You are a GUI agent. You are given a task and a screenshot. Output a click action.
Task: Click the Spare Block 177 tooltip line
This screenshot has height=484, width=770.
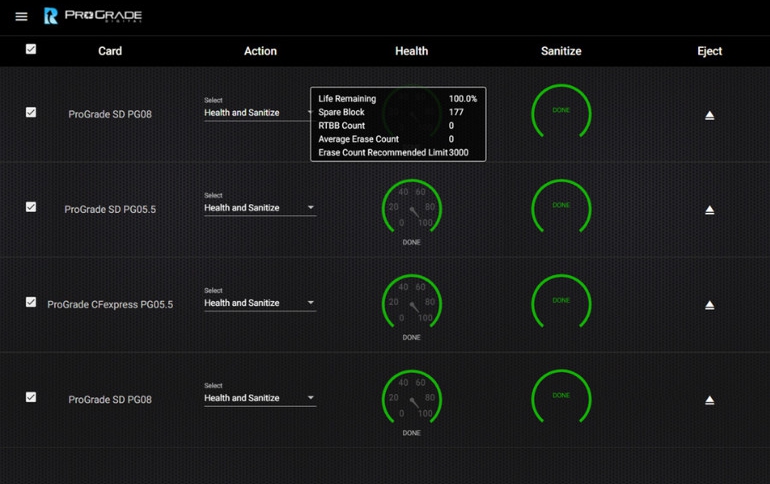pos(391,112)
